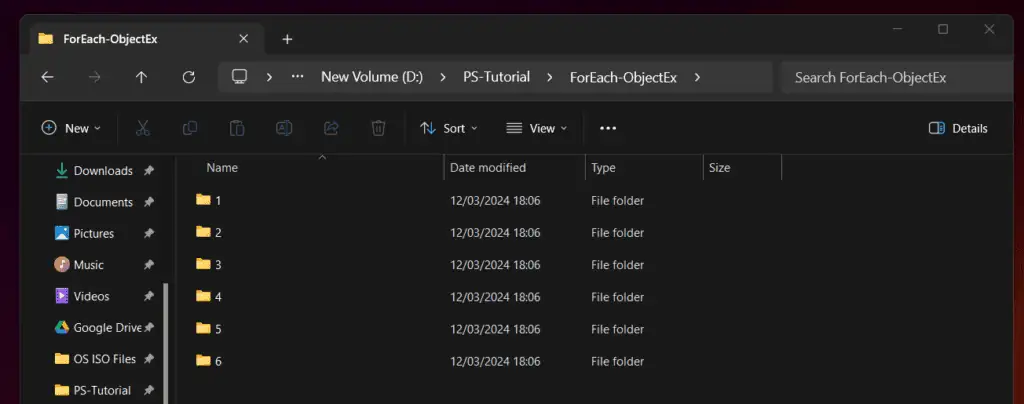Sort by the Date modified column header
Image resolution: width=1024 pixels, height=404 pixels.
[x=488, y=168]
